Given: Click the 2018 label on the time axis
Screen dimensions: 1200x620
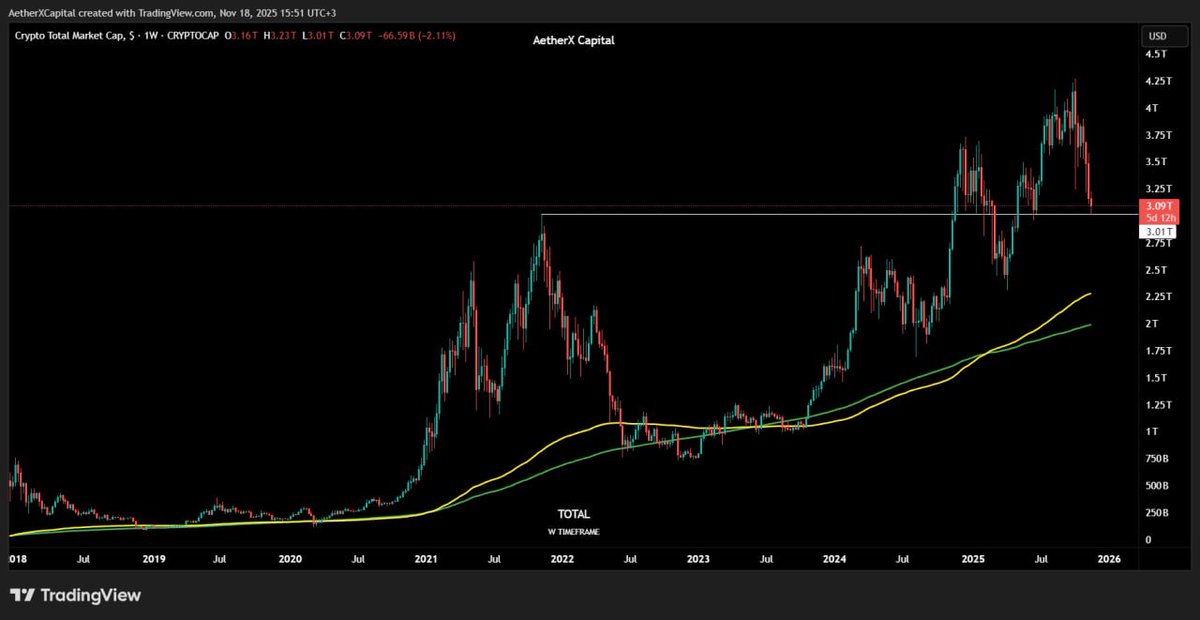Looking at the screenshot, I should (x=18, y=560).
